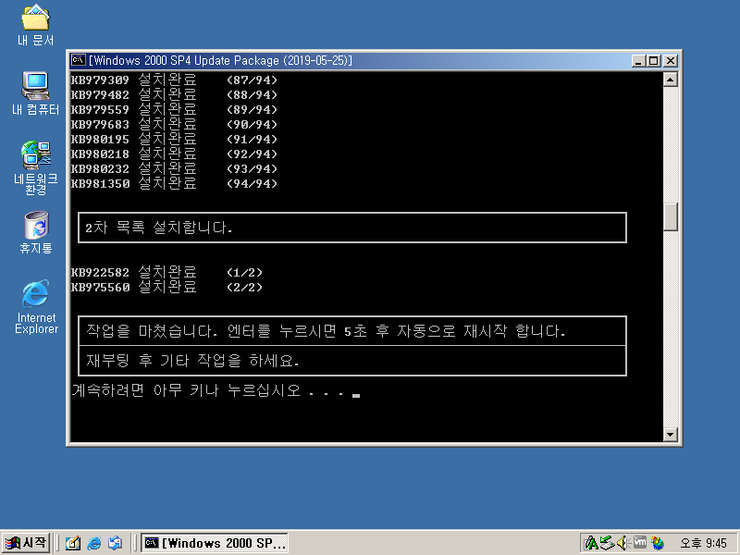The height and width of the screenshot is (555, 740).
Task: Launch Internet Explorer from quick launch
Action: click(x=94, y=543)
